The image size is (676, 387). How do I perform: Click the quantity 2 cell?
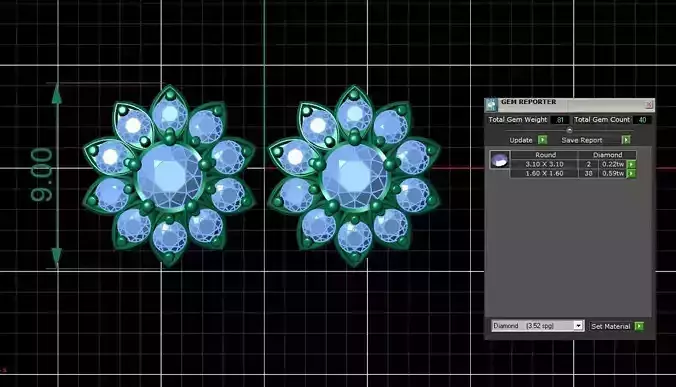[x=588, y=164]
